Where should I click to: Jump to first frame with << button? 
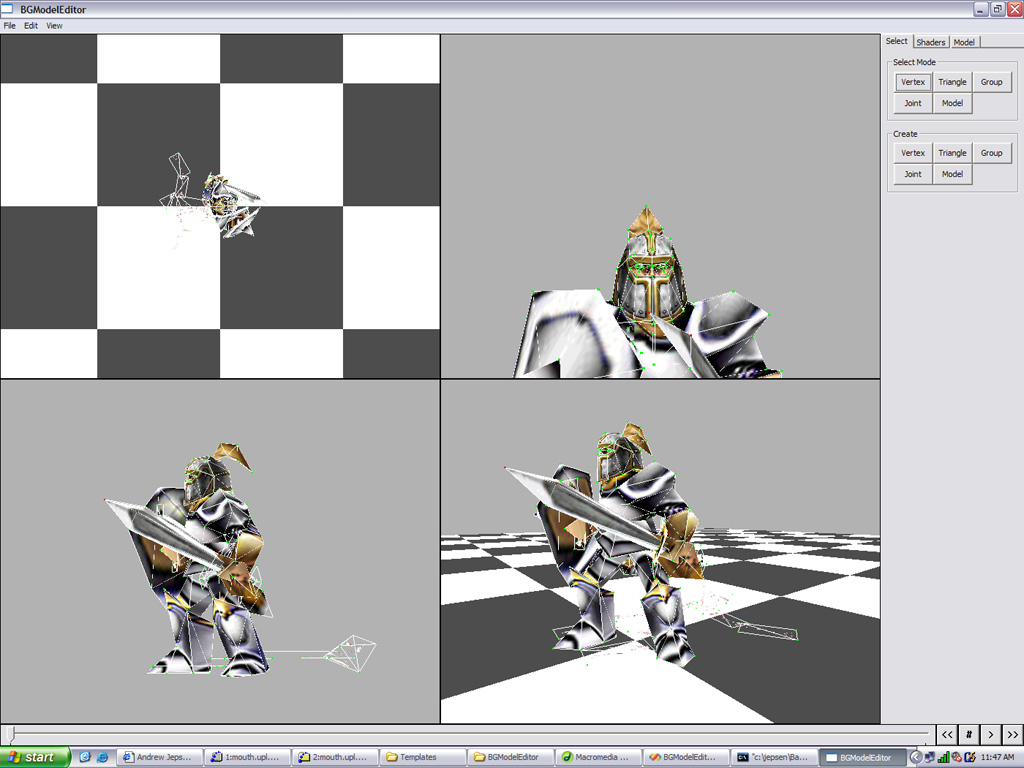(948, 734)
